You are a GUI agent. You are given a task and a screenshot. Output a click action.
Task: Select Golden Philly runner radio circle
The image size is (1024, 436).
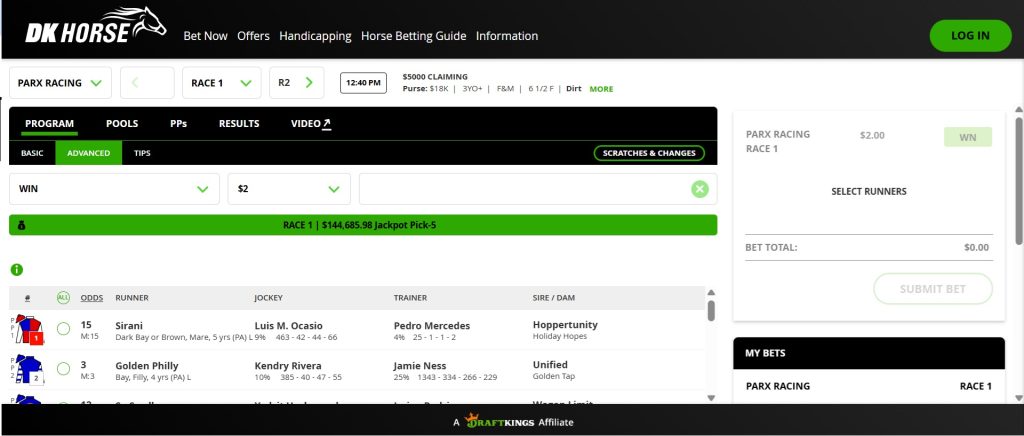pyautogui.click(x=63, y=369)
